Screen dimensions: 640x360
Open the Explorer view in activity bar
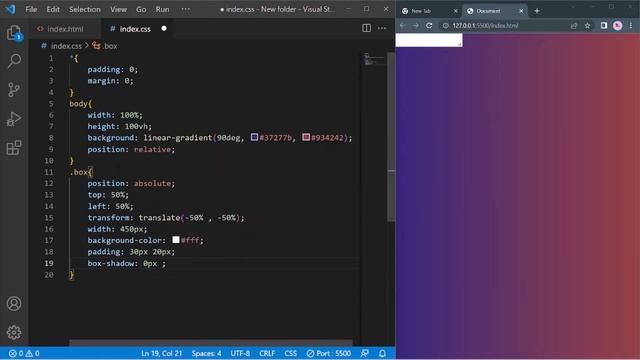pyautogui.click(x=14, y=33)
